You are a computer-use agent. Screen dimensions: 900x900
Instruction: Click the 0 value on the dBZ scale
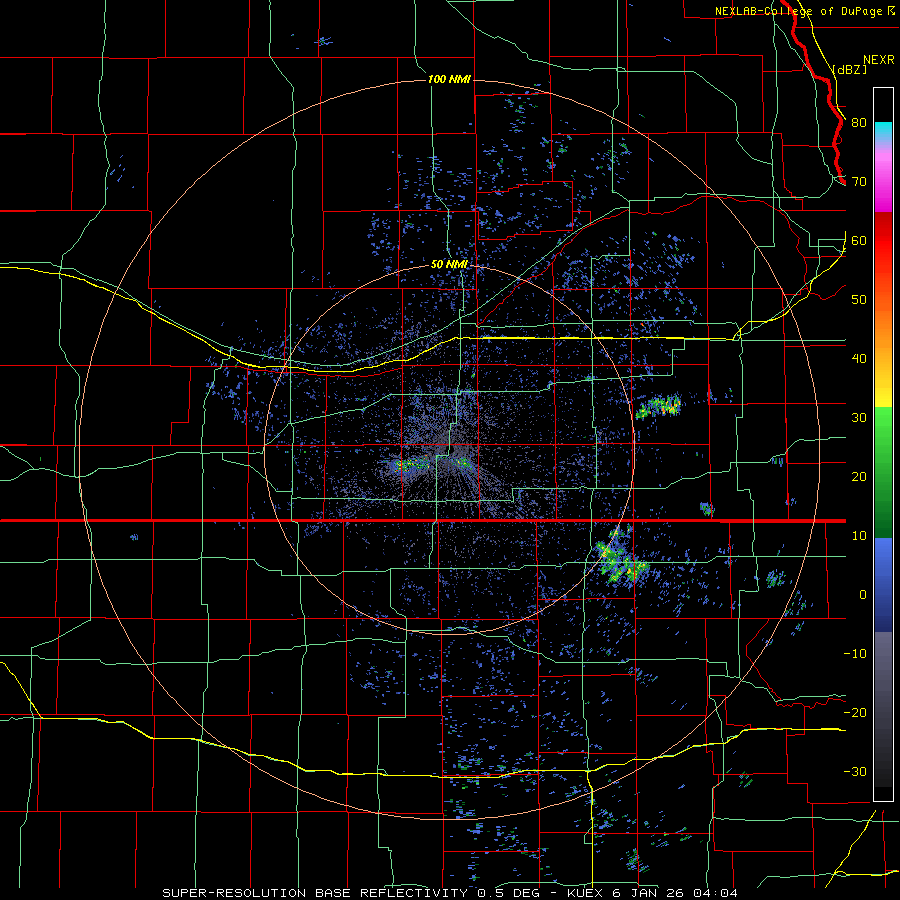(863, 595)
